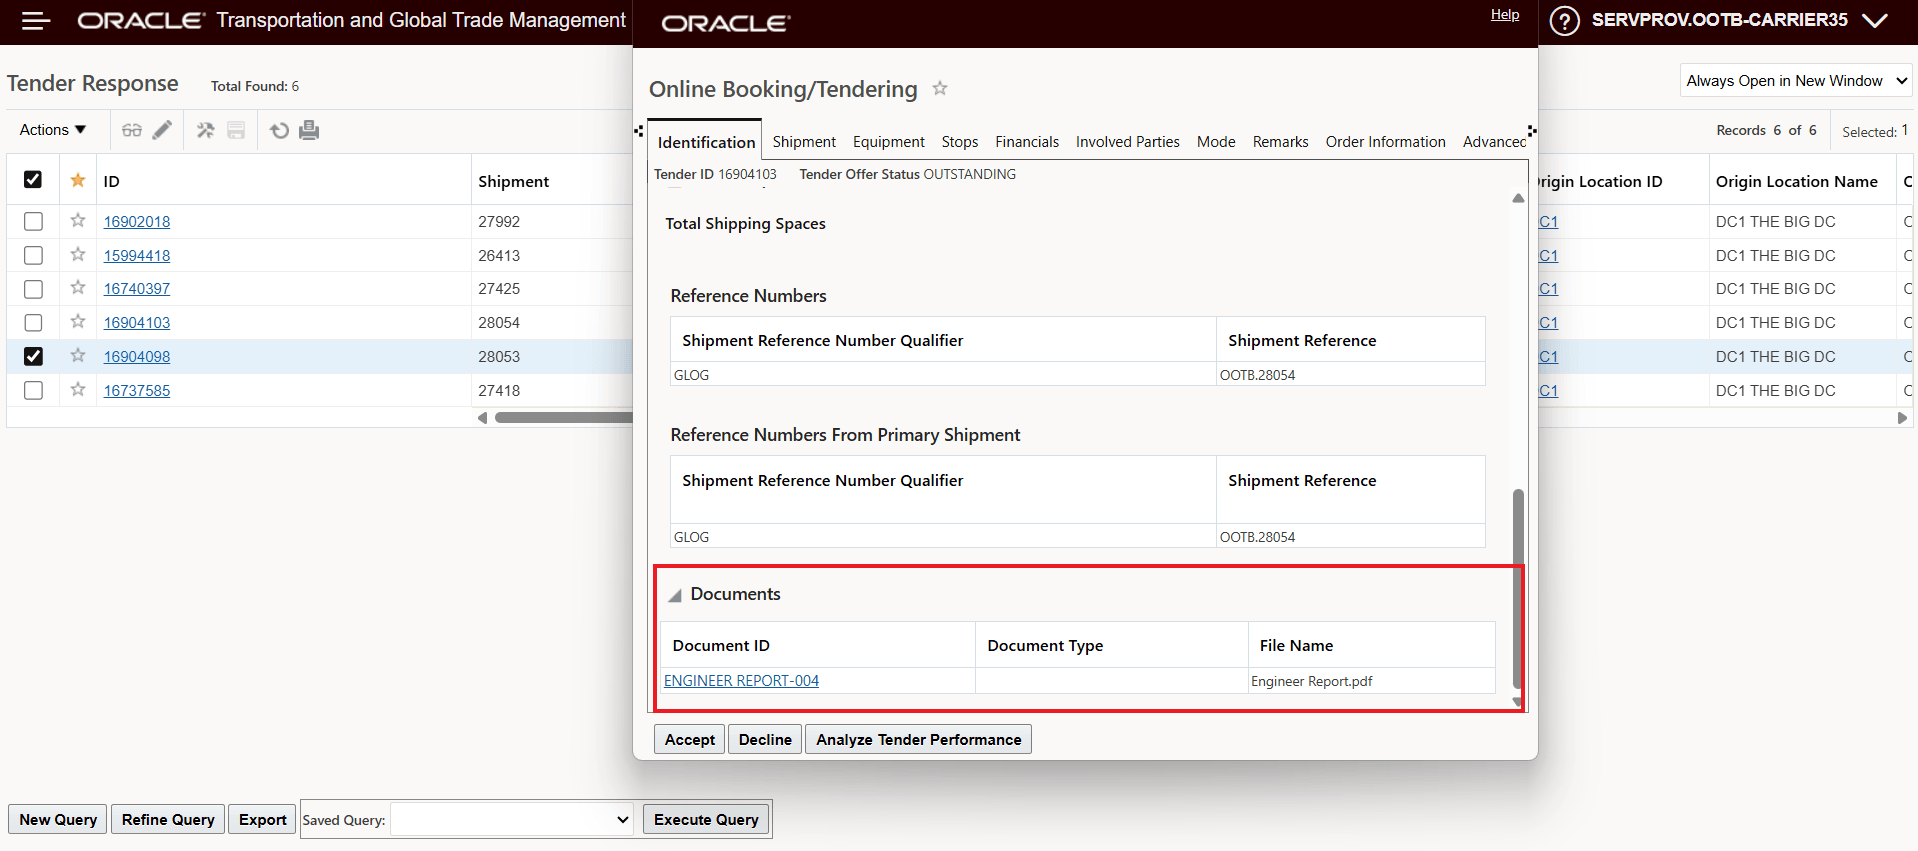This screenshot has height=851, width=1918.
Task: Click the Refresh icon in toolbar
Action: [x=280, y=130]
